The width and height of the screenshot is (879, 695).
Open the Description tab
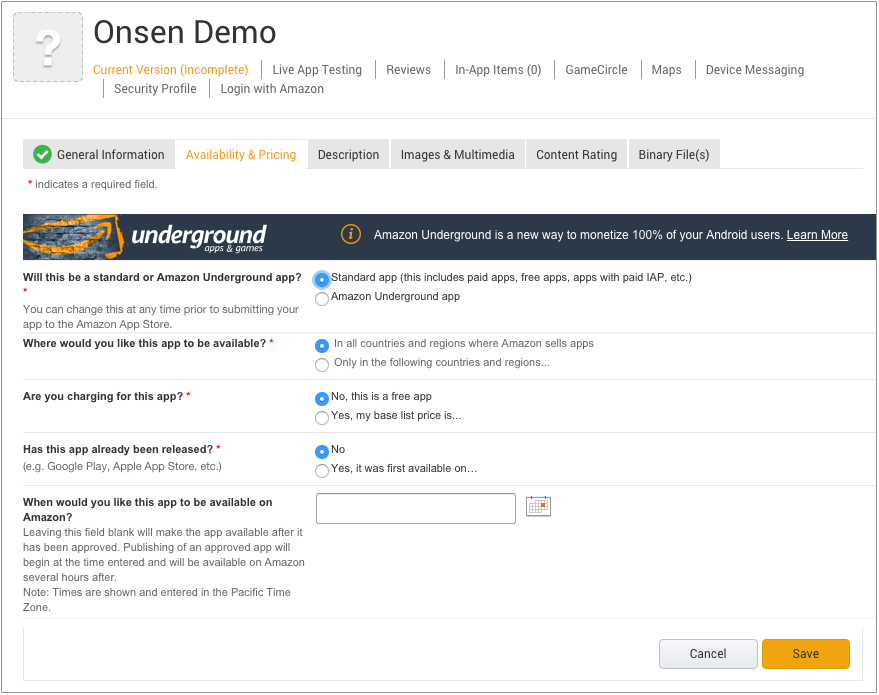pyautogui.click(x=348, y=154)
